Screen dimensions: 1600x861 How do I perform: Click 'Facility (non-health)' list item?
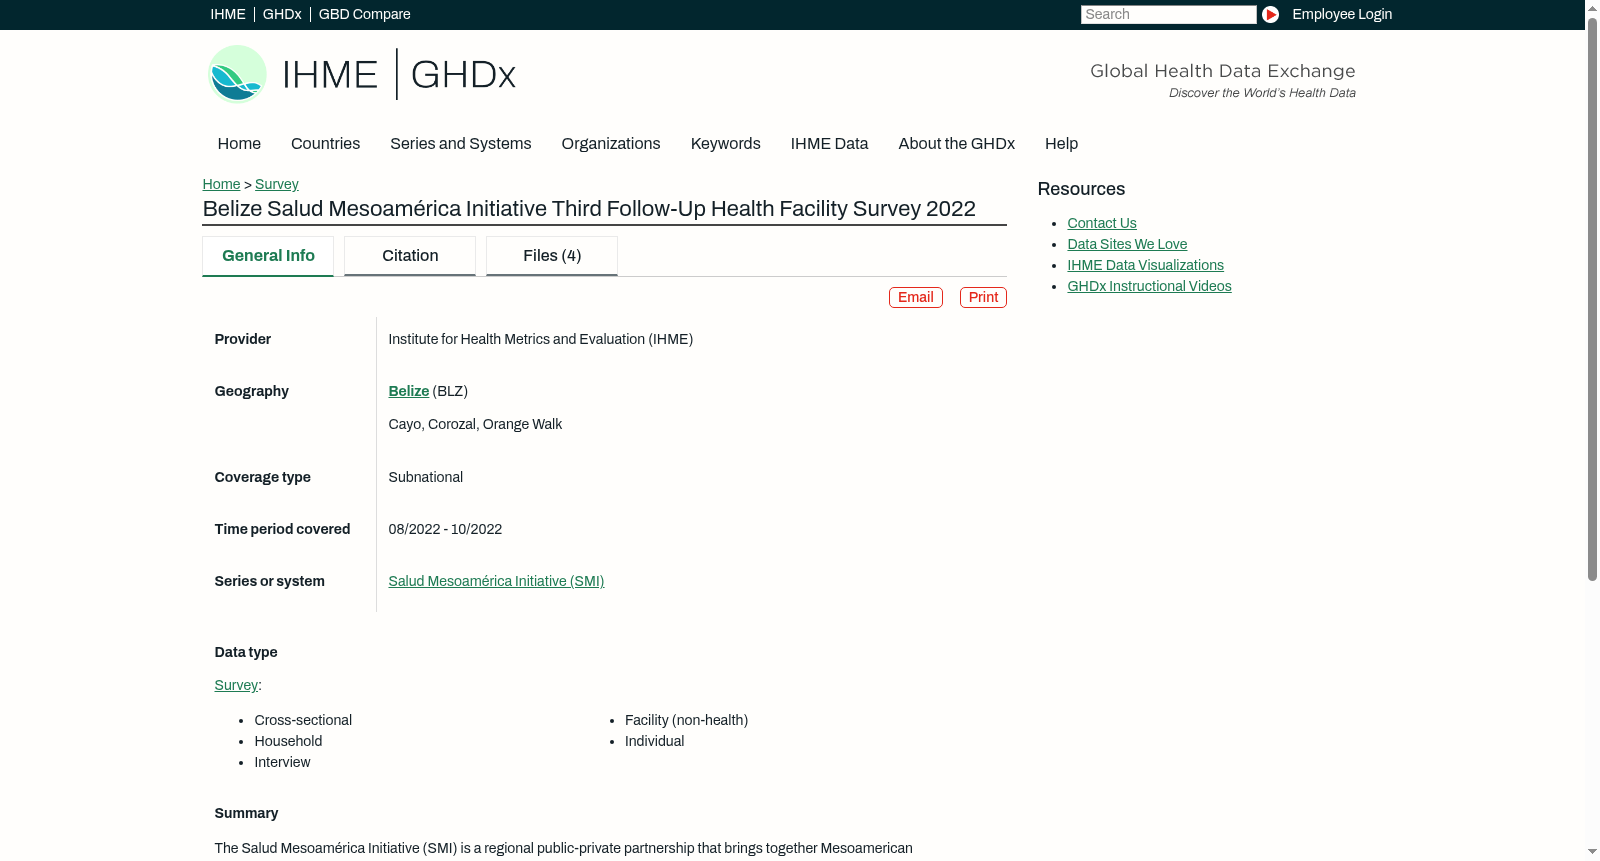click(686, 720)
